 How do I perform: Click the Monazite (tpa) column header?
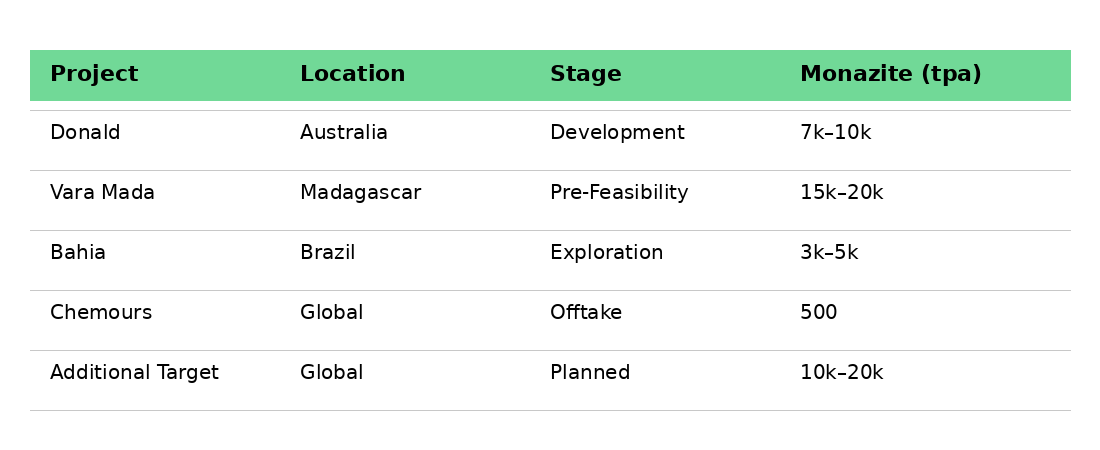tap(890, 75)
